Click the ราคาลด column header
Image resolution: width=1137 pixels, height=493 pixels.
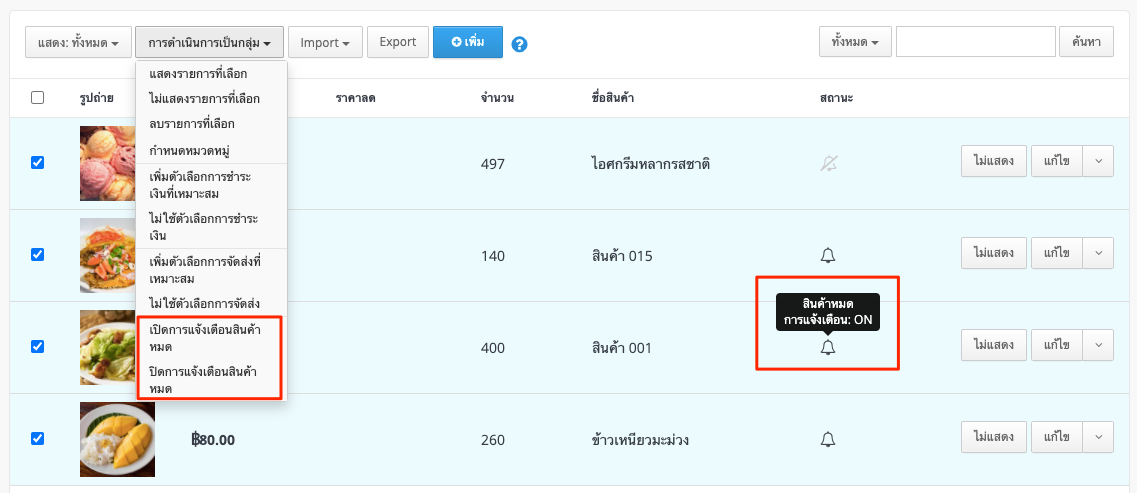(x=355, y=98)
